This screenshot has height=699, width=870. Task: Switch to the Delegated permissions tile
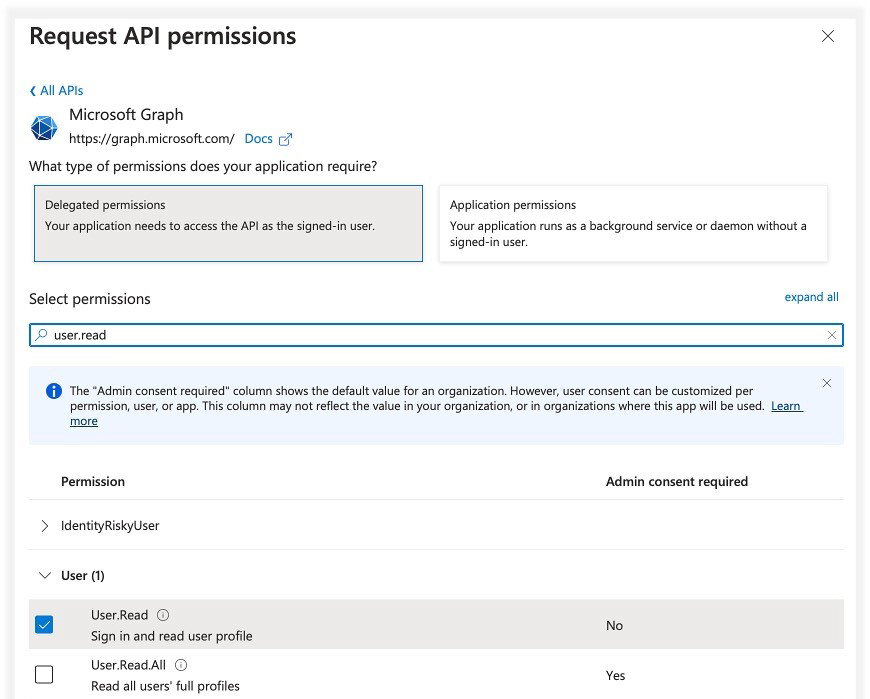click(228, 222)
